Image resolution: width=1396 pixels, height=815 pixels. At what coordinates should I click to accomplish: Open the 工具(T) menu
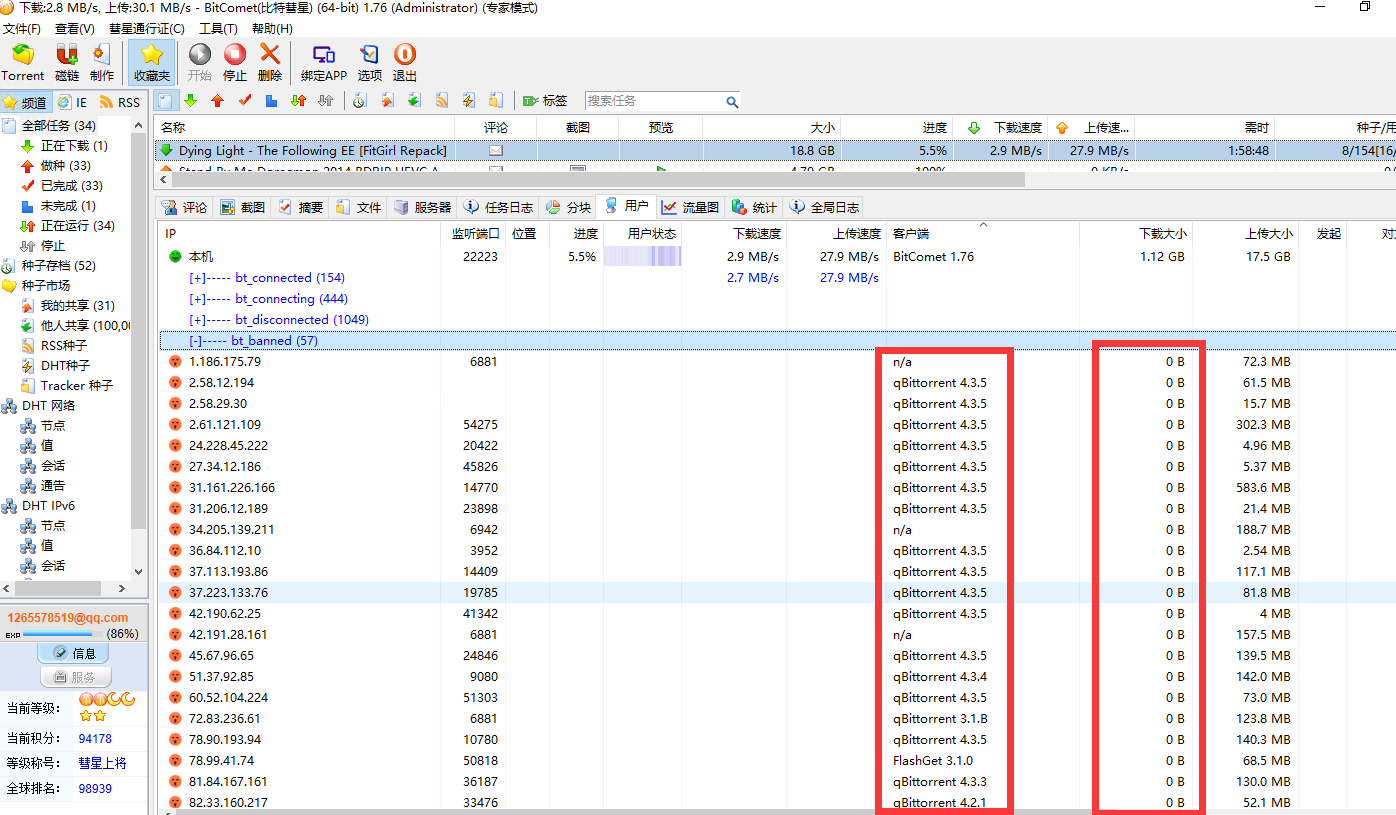(x=218, y=29)
